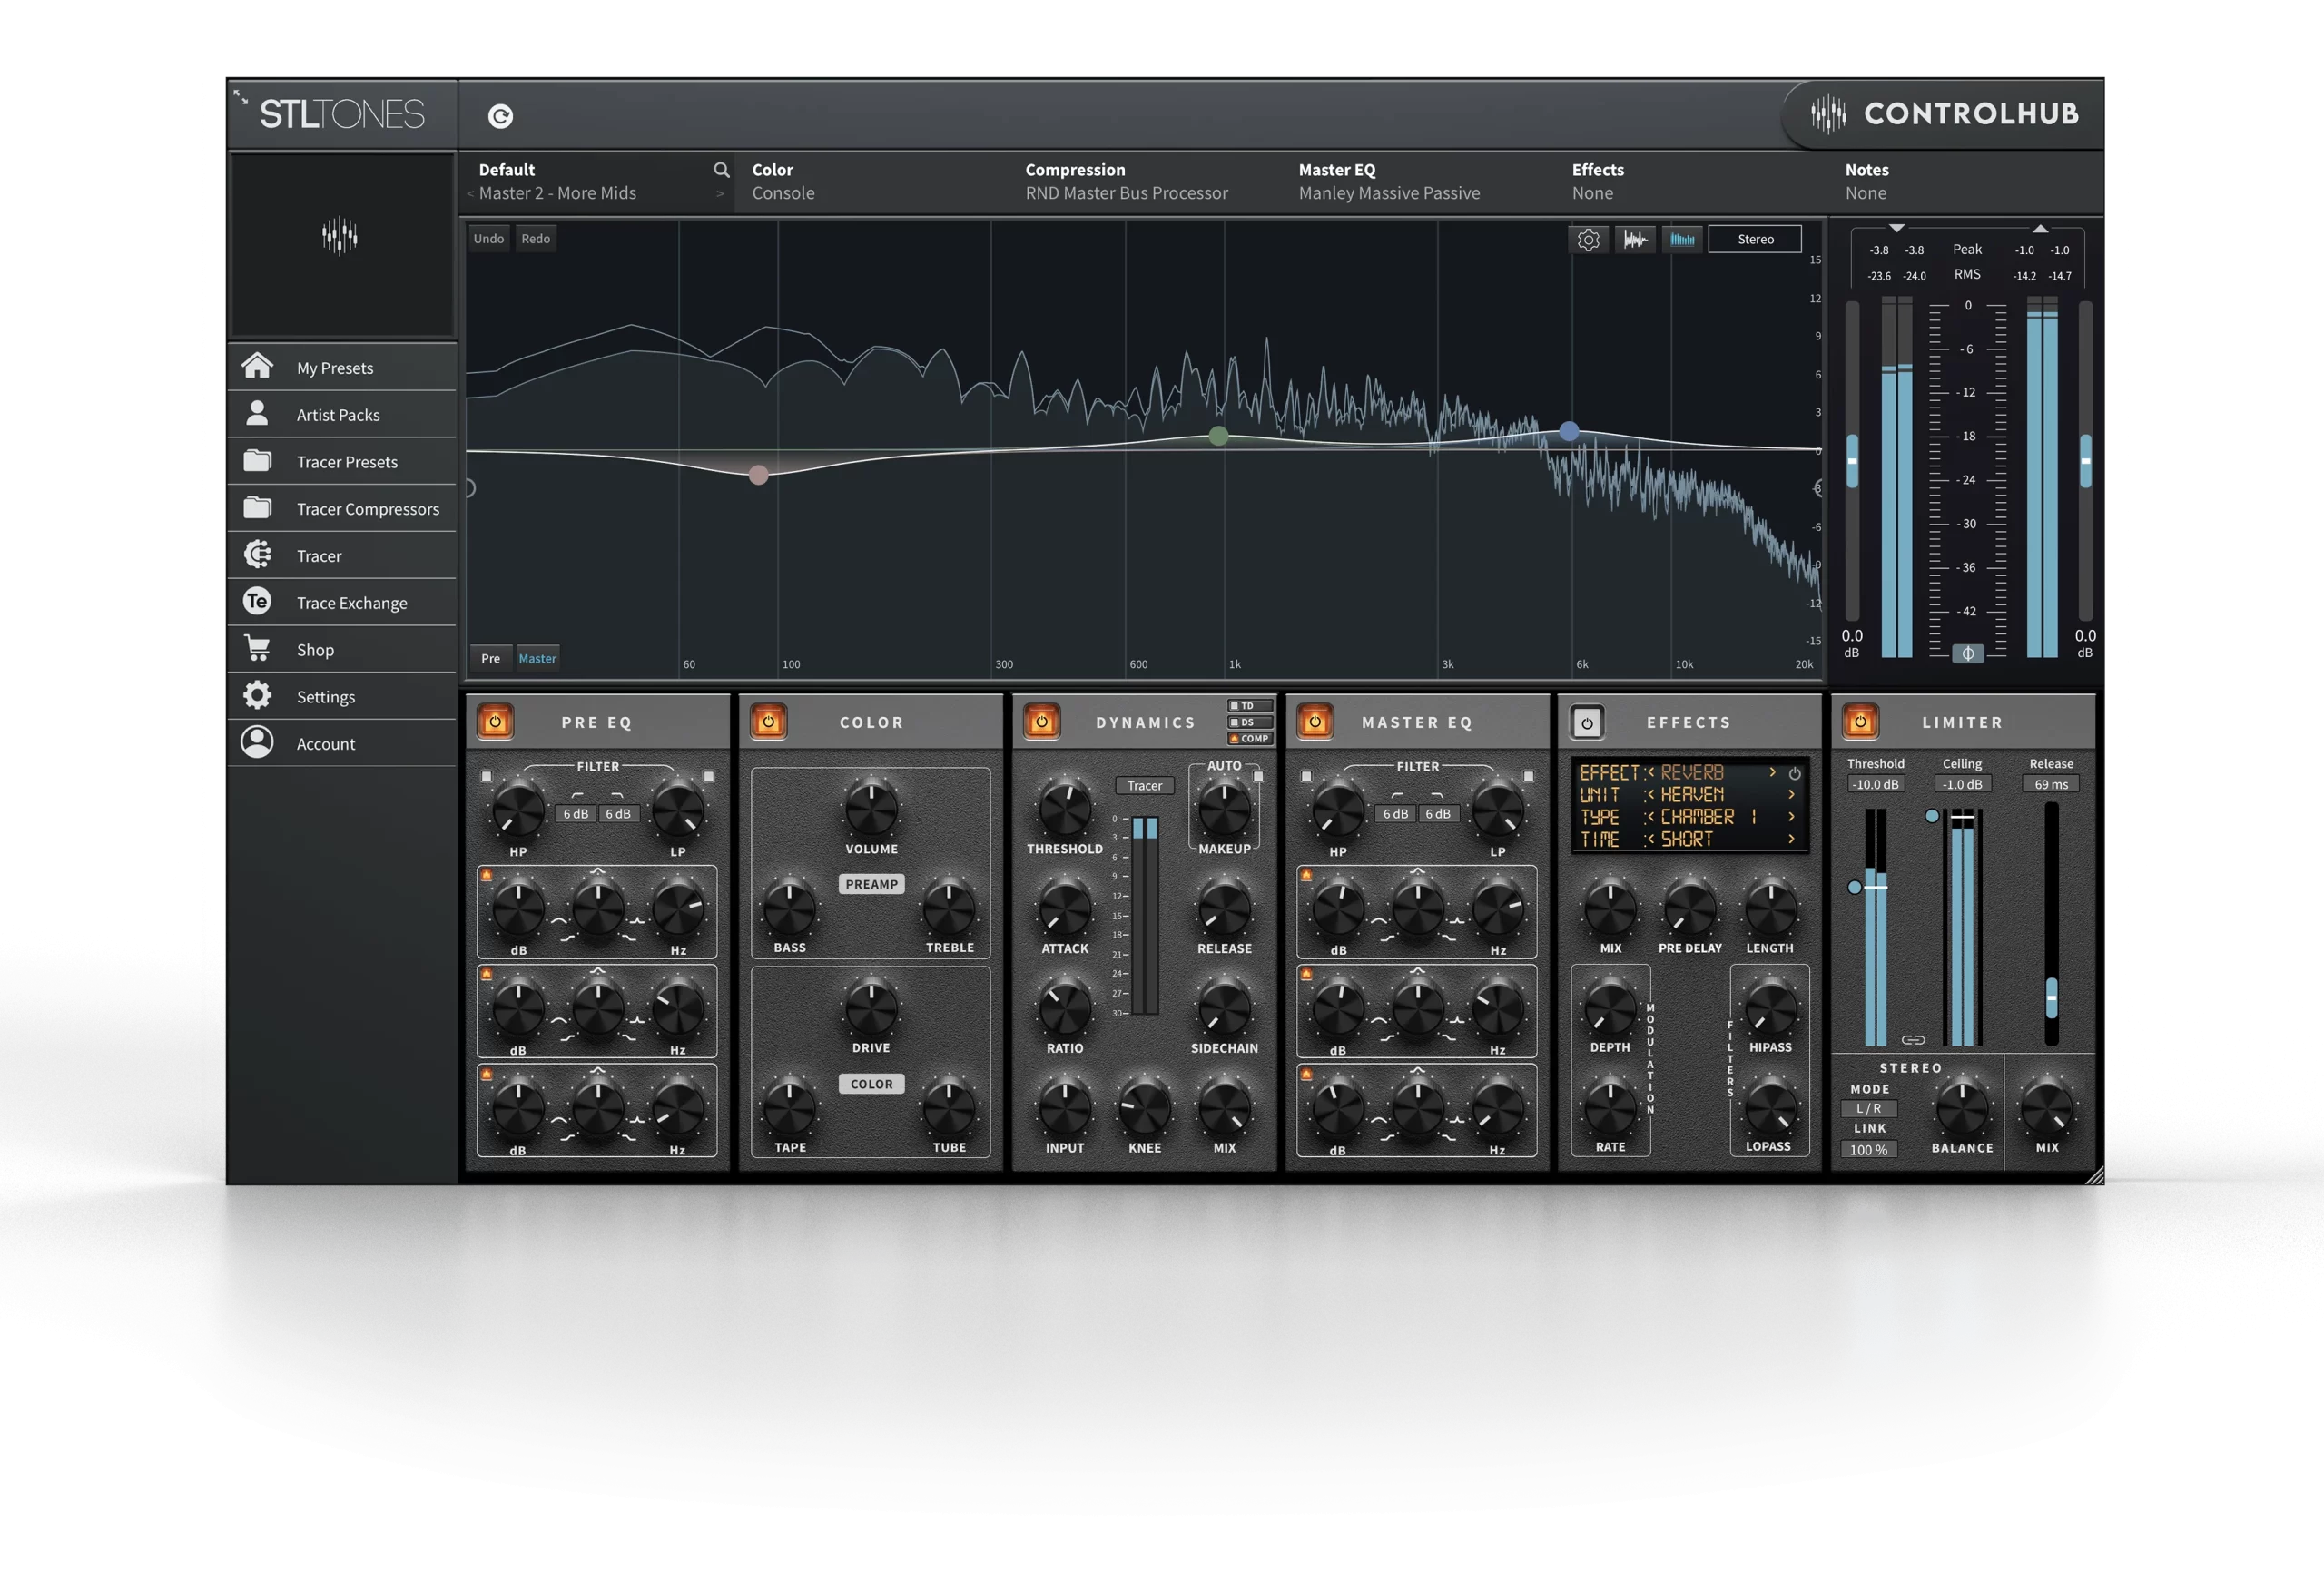Viewport: 2324px width, 1591px height.
Task: Enable the Master EQ LP filter checkbox
Action: (1528, 776)
